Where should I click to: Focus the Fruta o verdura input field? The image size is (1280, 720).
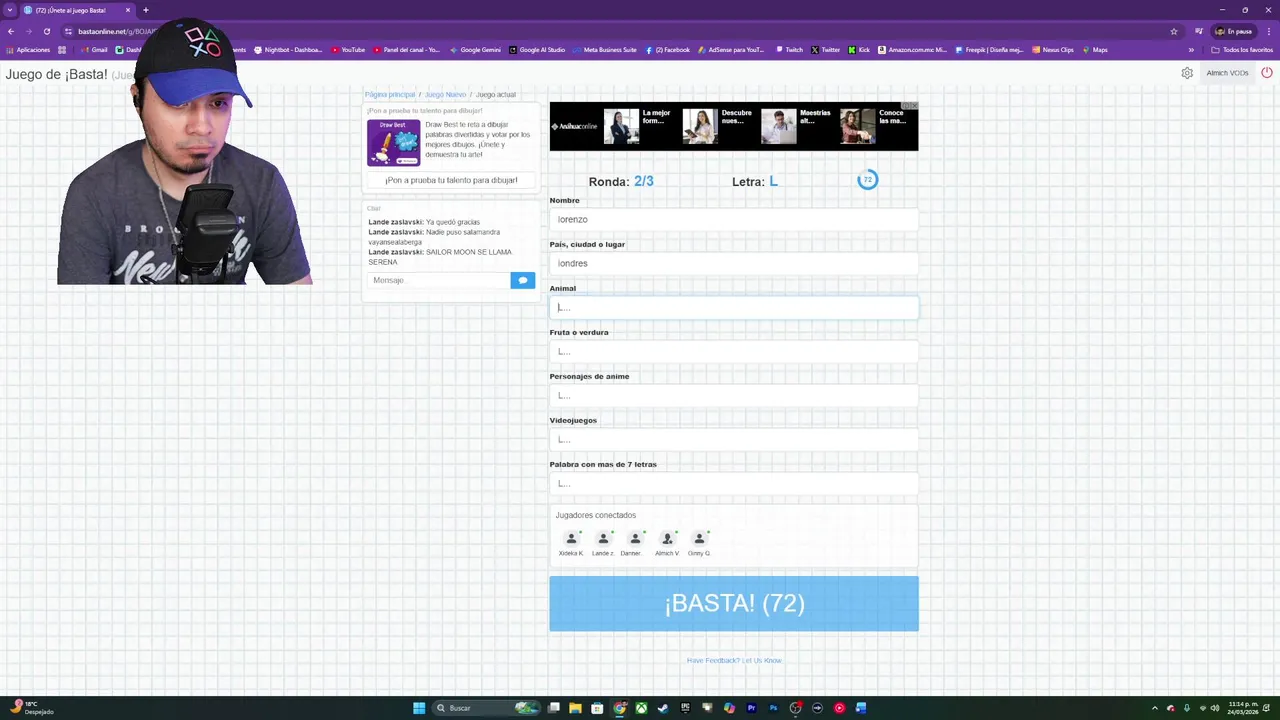pos(734,352)
